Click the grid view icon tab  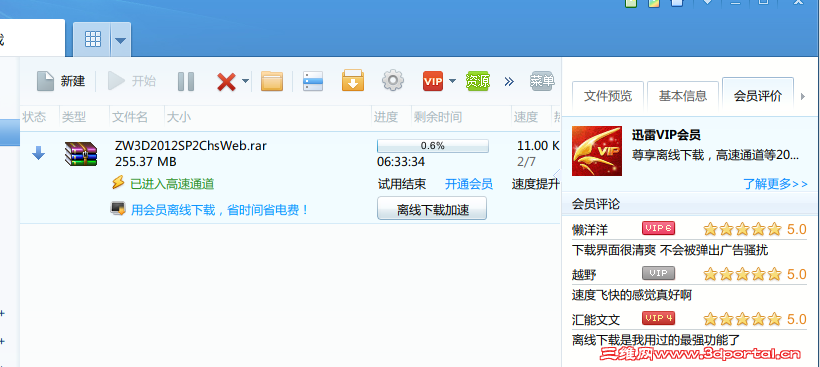point(93,39)
